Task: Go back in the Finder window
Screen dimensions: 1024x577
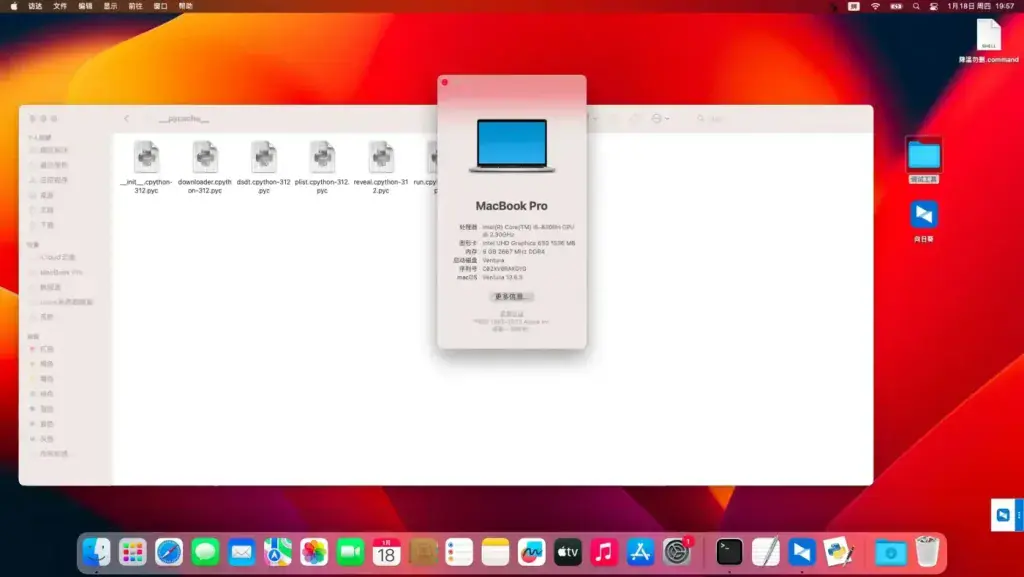Action: pos(127,119)
